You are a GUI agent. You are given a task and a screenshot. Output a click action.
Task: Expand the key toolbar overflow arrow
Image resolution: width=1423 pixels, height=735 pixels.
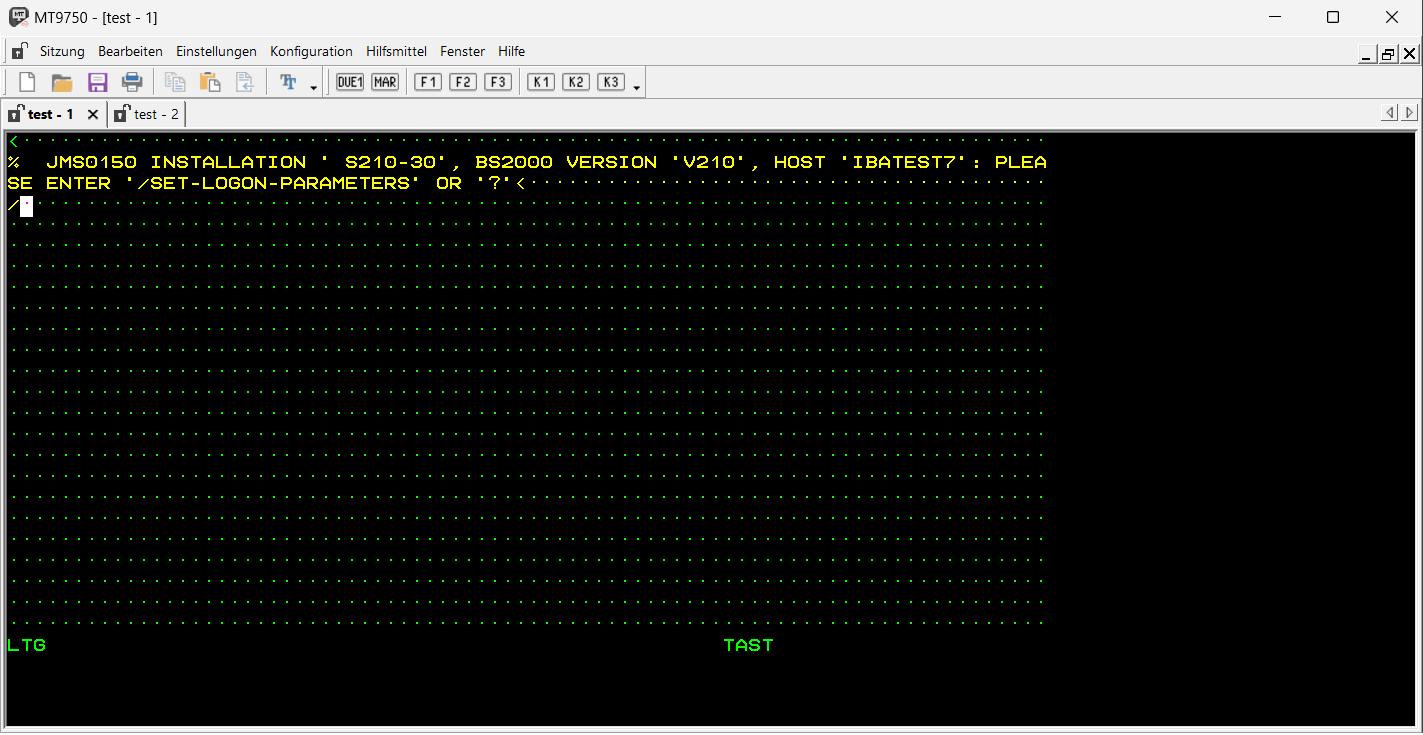click(637, 87)
